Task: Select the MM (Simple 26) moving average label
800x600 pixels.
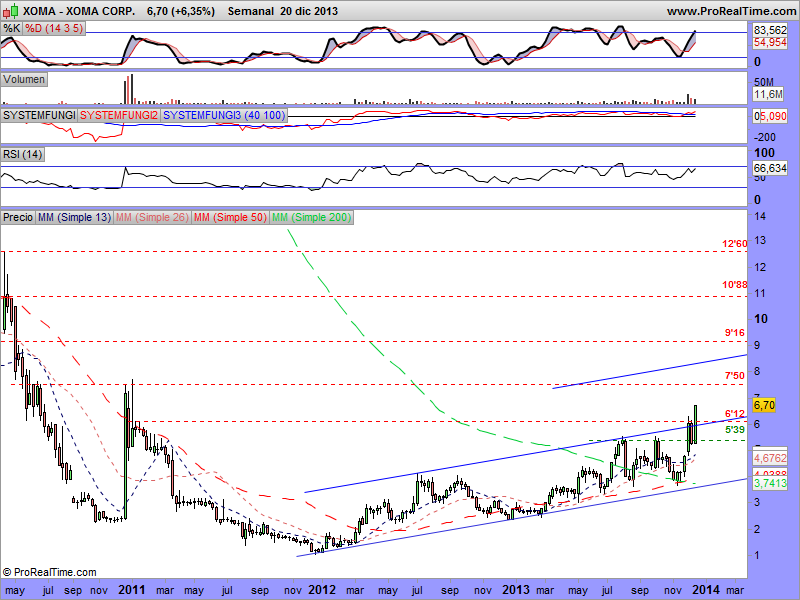Action: click(152, 217)
